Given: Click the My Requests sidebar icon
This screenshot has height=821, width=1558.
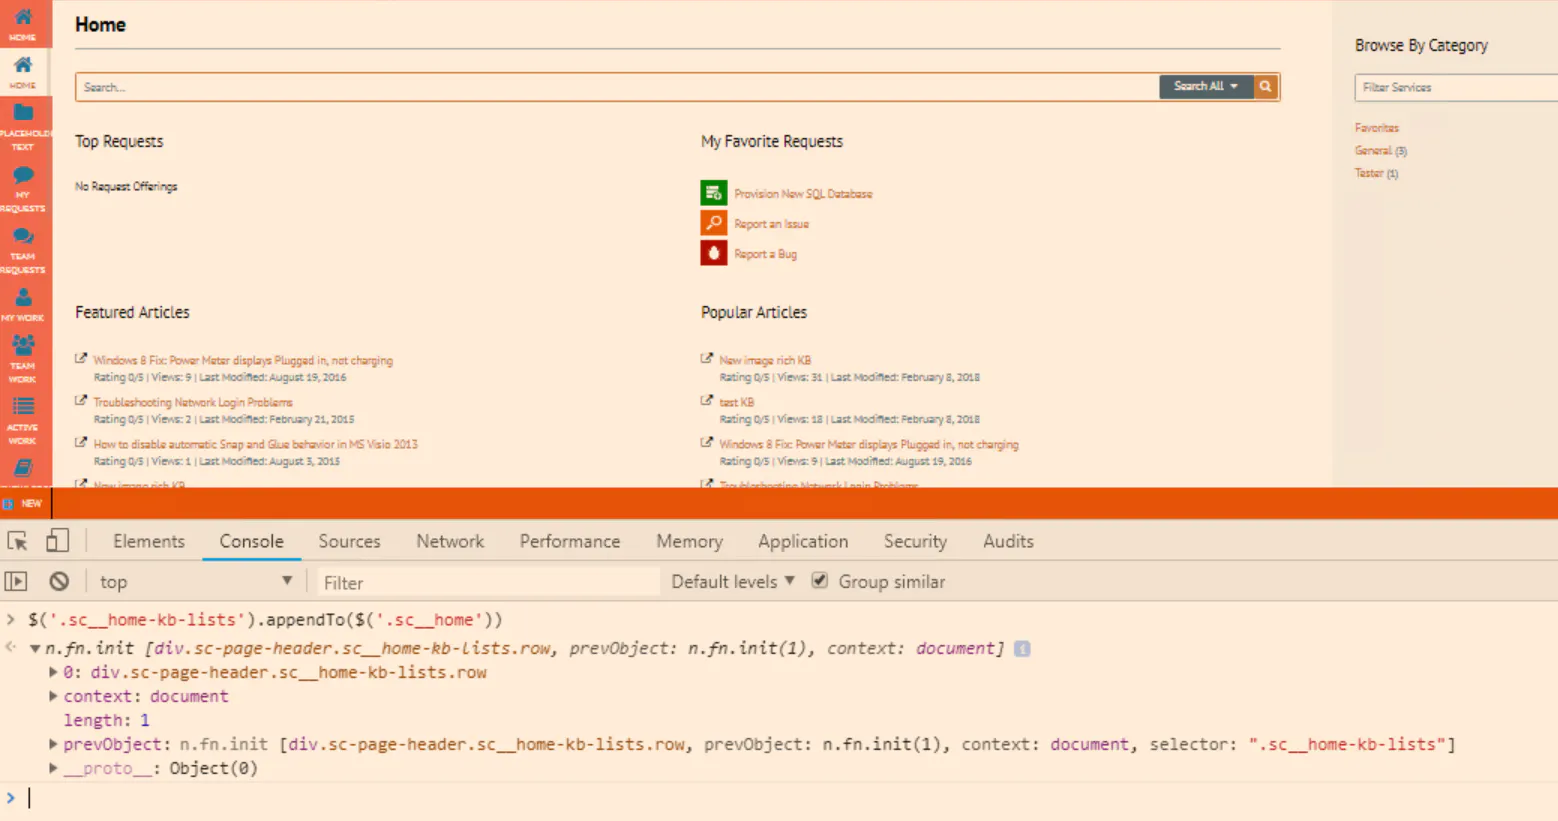Looking at the screenshot, I should coord(23,177).
